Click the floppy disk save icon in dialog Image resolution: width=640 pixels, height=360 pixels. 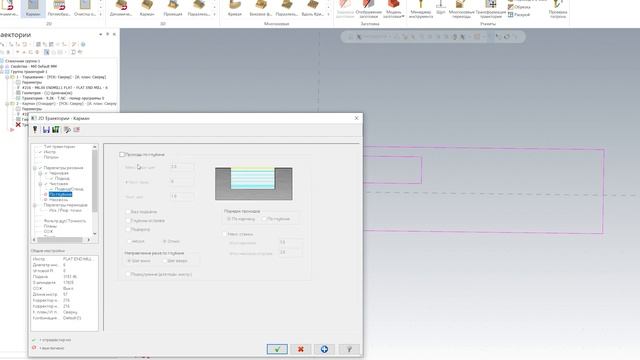[46, 129]
